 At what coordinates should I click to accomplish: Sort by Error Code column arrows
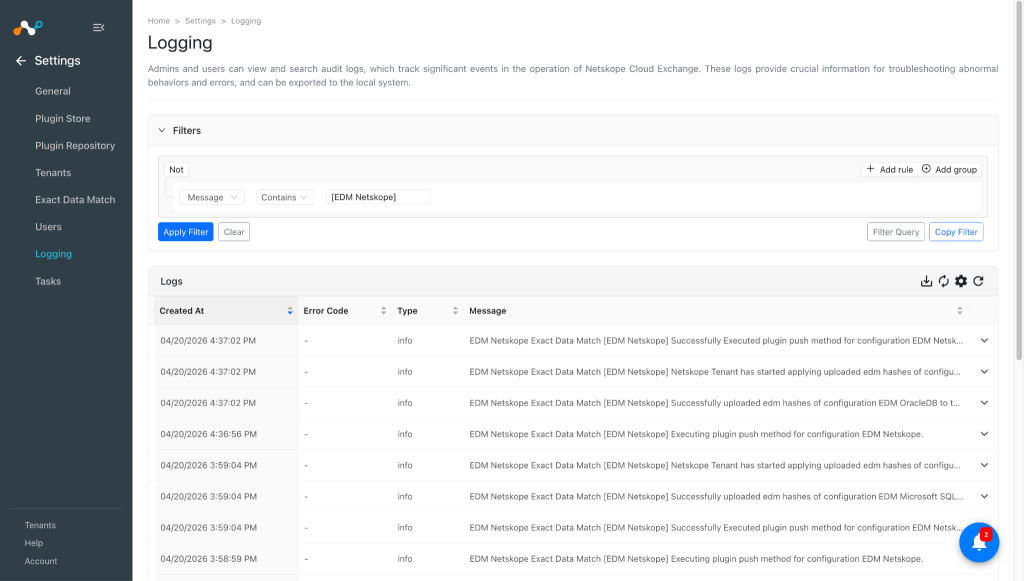pos(383,311)
